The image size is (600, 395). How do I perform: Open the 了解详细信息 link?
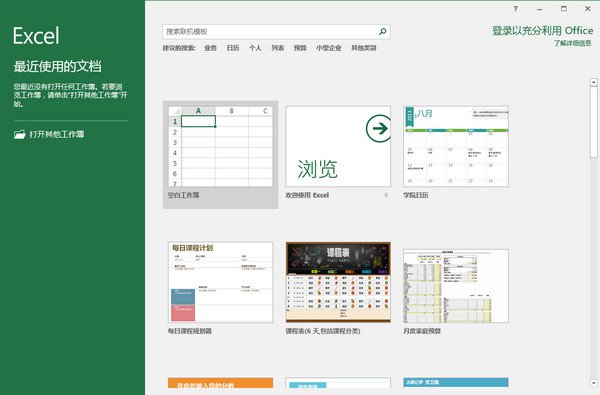point(572,43)
